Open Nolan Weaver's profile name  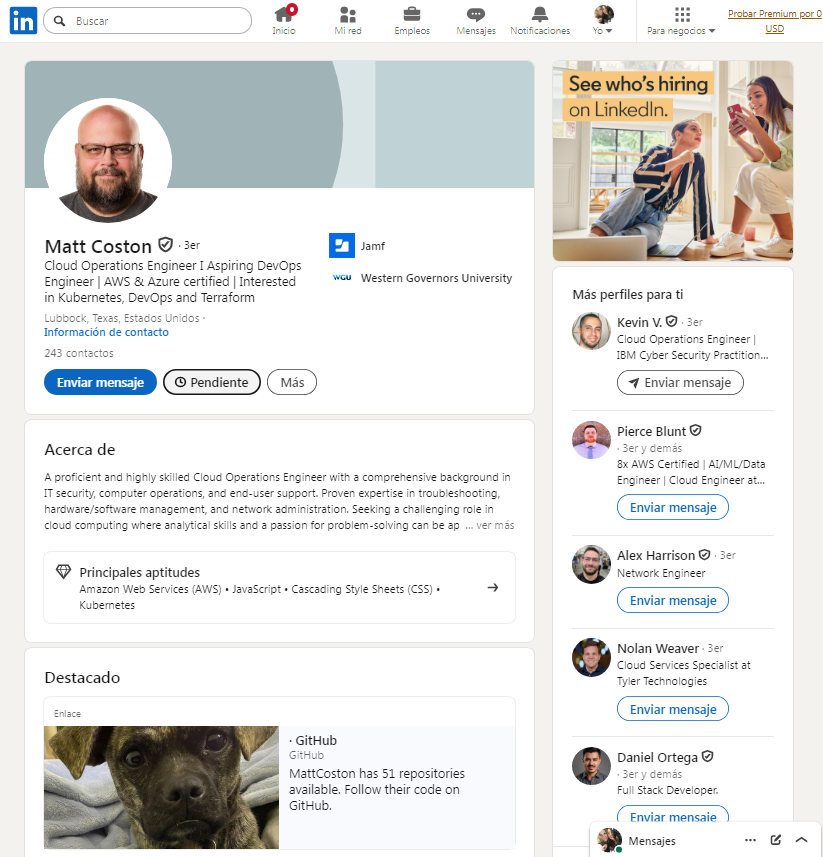tap(658, 648)
